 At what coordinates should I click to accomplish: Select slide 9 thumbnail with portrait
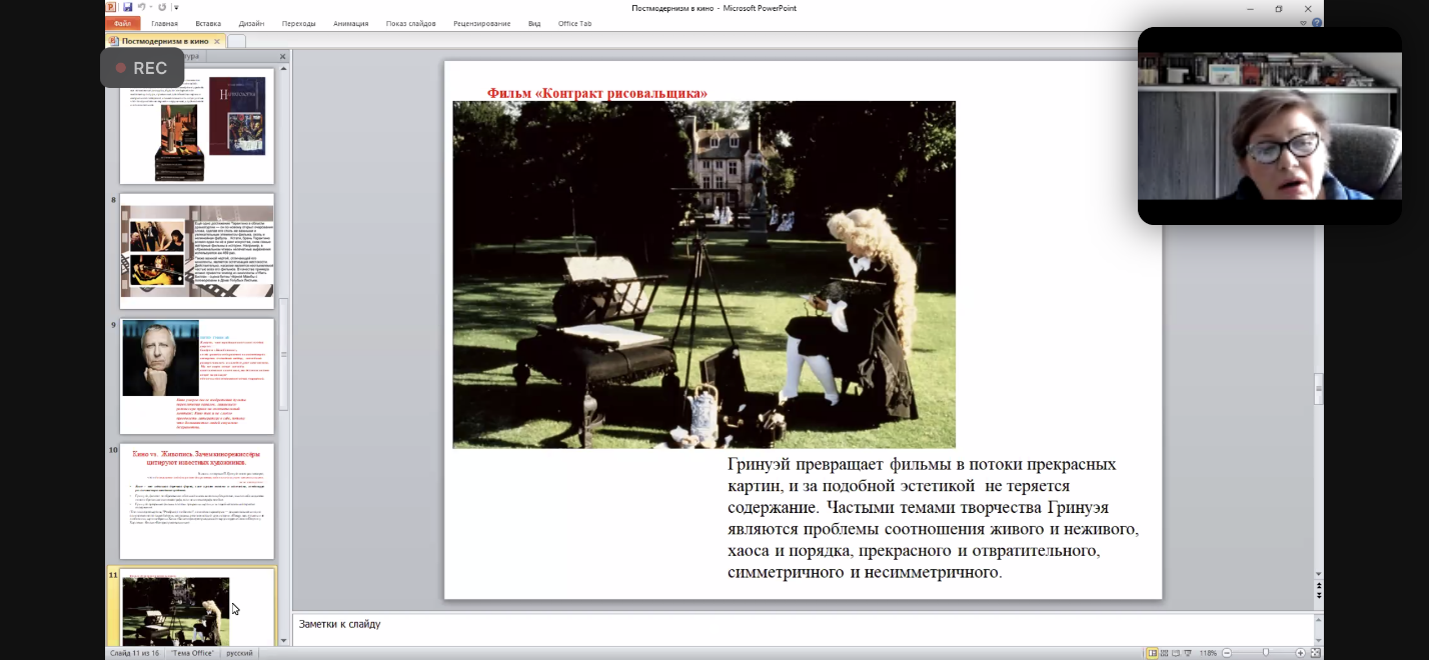point(196,376)
